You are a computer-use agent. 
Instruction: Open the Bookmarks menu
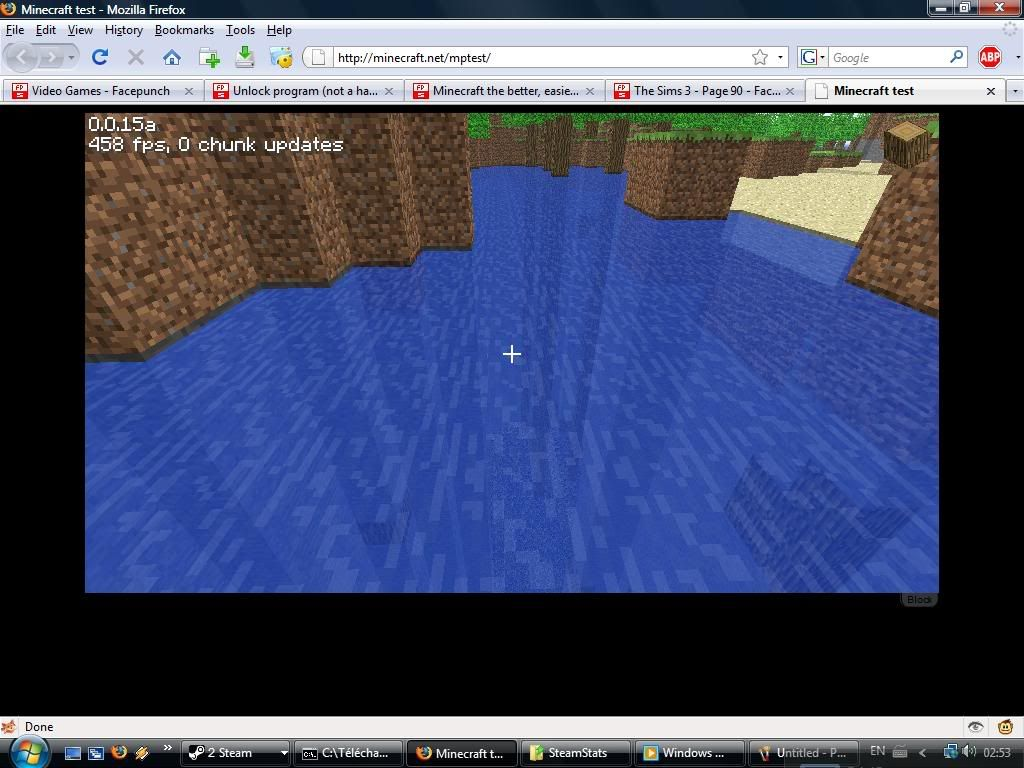pyautogui.click(x=184, y=30)
